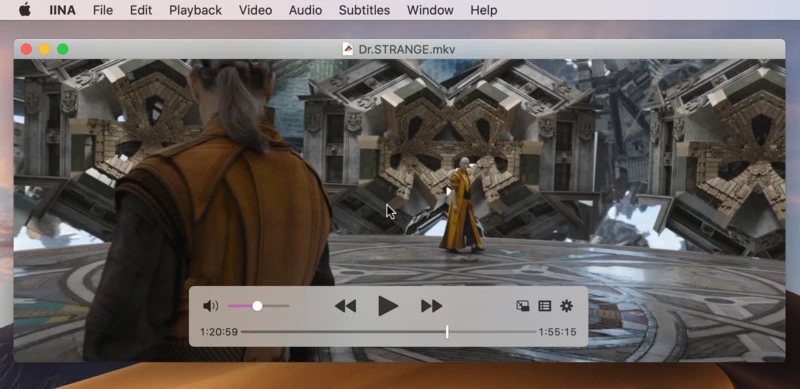
Task: Click the playback progress bar track
Action: (x=388, y=332)
